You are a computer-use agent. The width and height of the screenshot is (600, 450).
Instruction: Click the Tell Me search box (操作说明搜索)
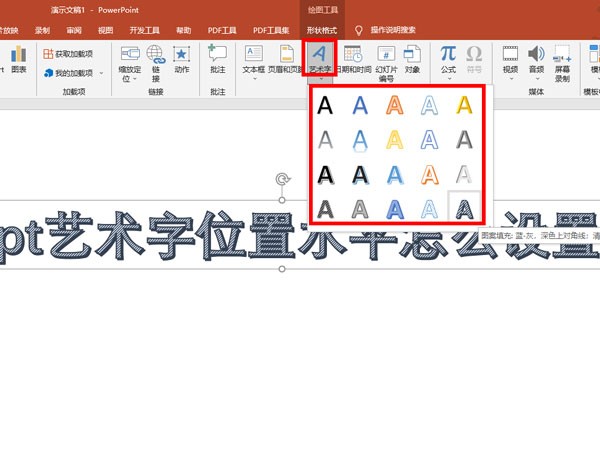click(x=393, y=30)
